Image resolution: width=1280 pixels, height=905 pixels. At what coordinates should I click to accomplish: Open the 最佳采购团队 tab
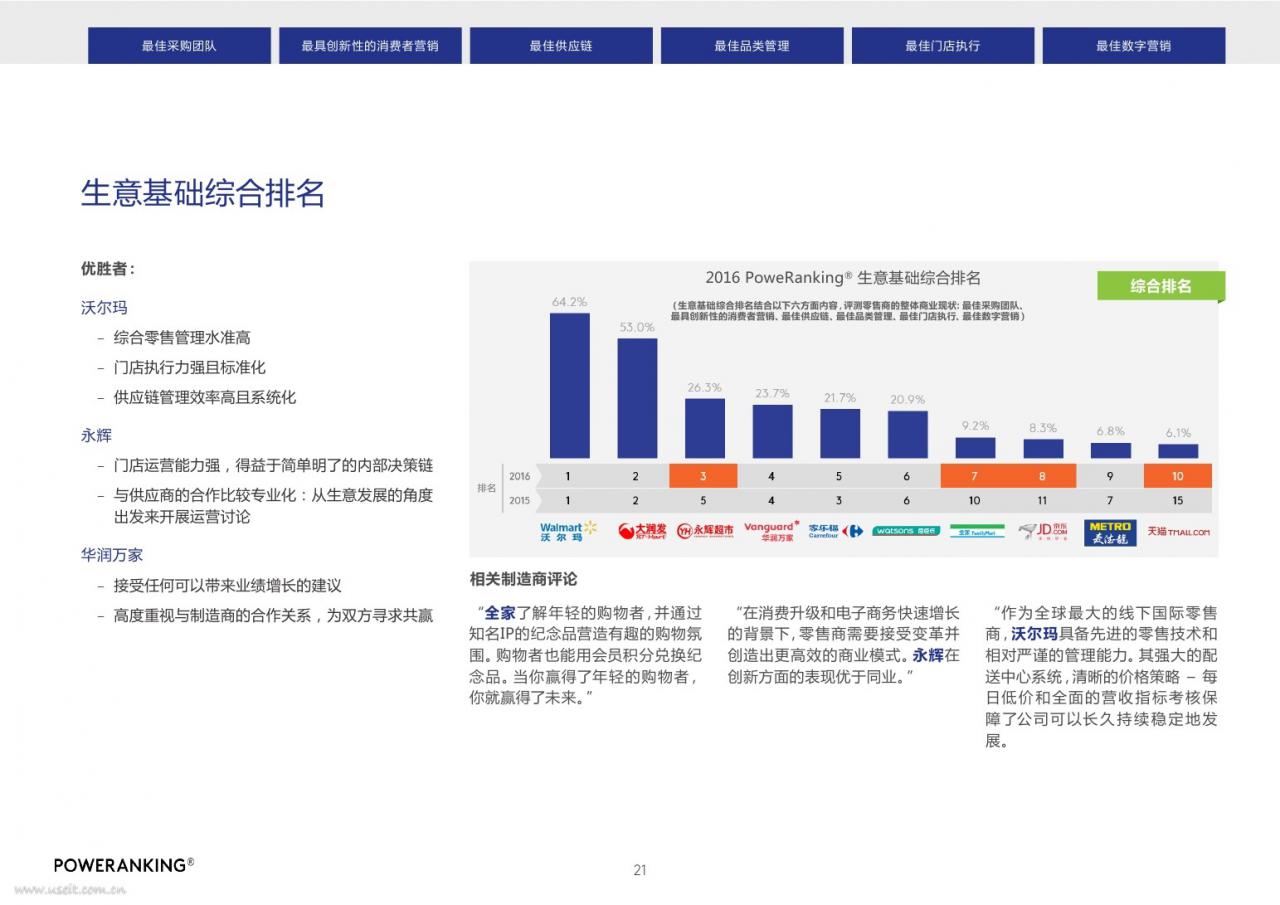tap(179, 46)
